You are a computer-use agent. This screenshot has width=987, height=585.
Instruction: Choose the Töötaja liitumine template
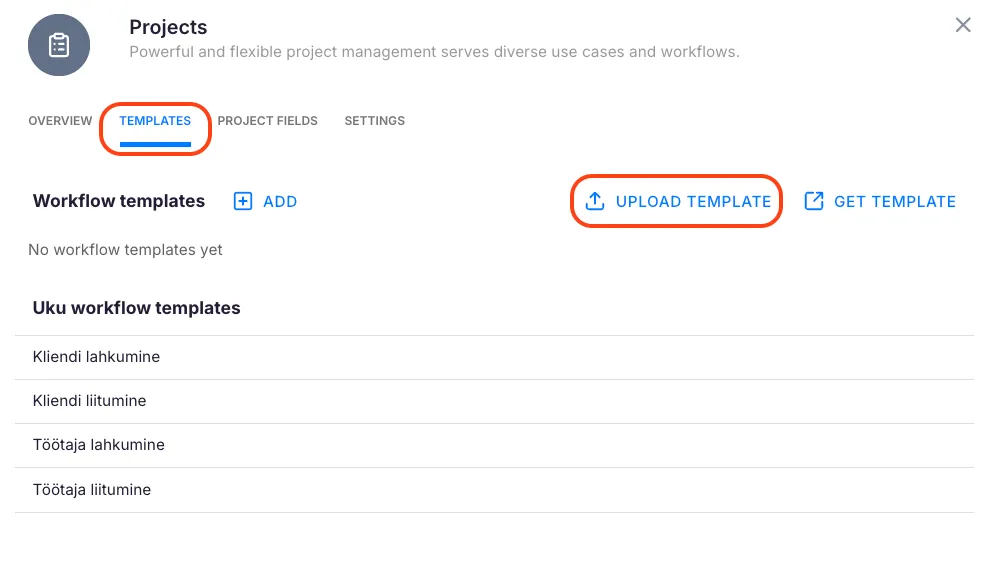coord(92,490)
